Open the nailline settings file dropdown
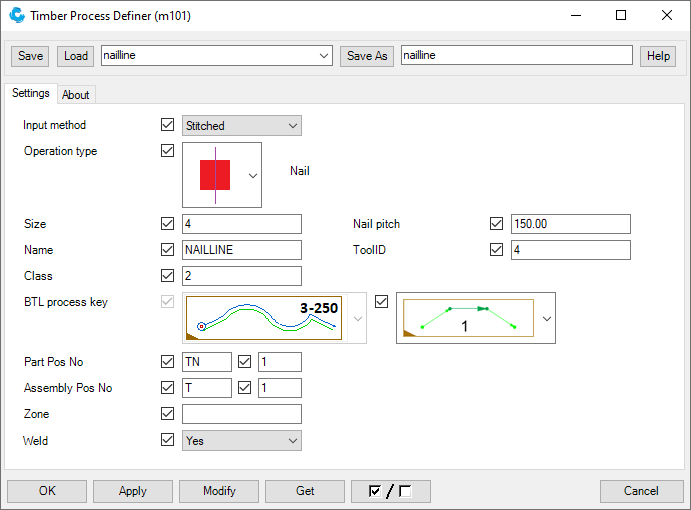This screenshot has height=510, width=691. tap(216, 56)
